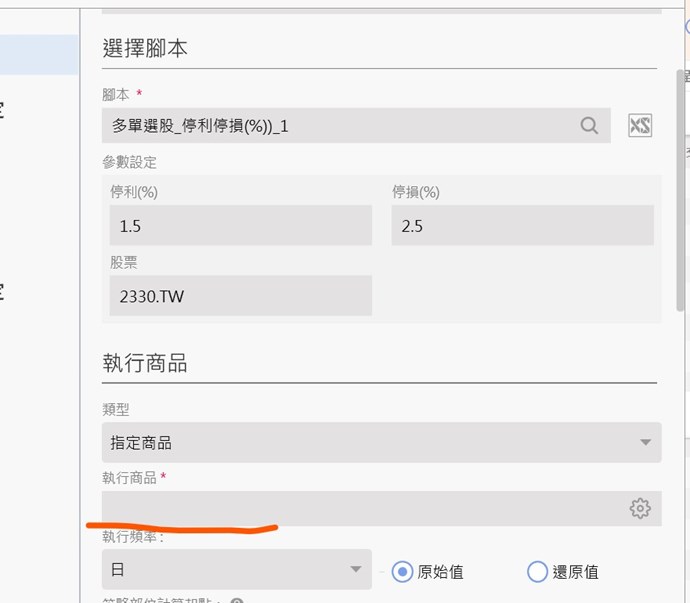This screenshot has width=690, height=603.
Task: Open the 執行頻率 dropdown showing 日
Action: click(x=236, y=570)
